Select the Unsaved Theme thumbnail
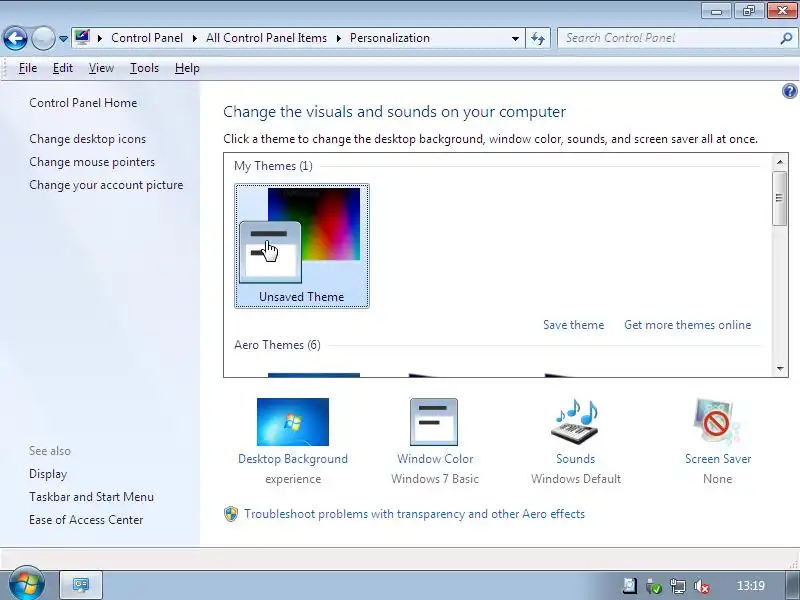 pos(302,246)
